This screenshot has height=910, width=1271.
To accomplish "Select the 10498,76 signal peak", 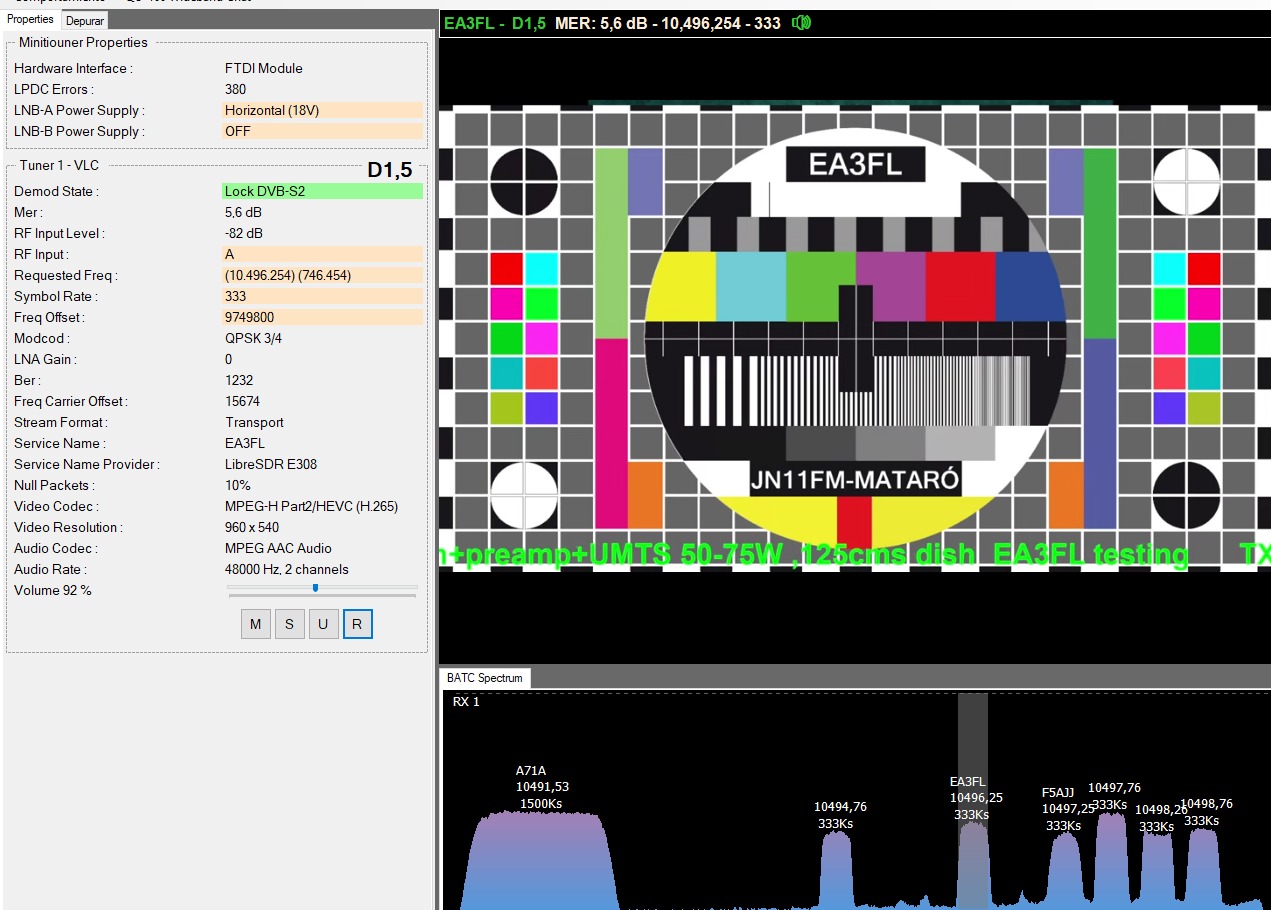I will 1203,866.
